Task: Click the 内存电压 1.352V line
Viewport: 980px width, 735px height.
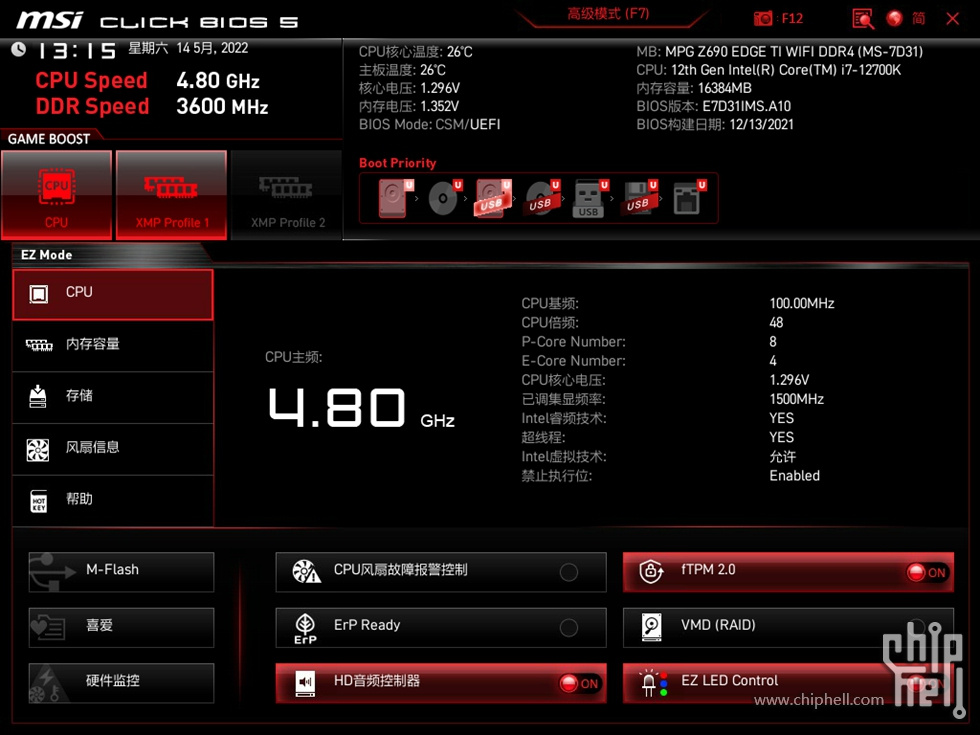Action: (409, 106)
